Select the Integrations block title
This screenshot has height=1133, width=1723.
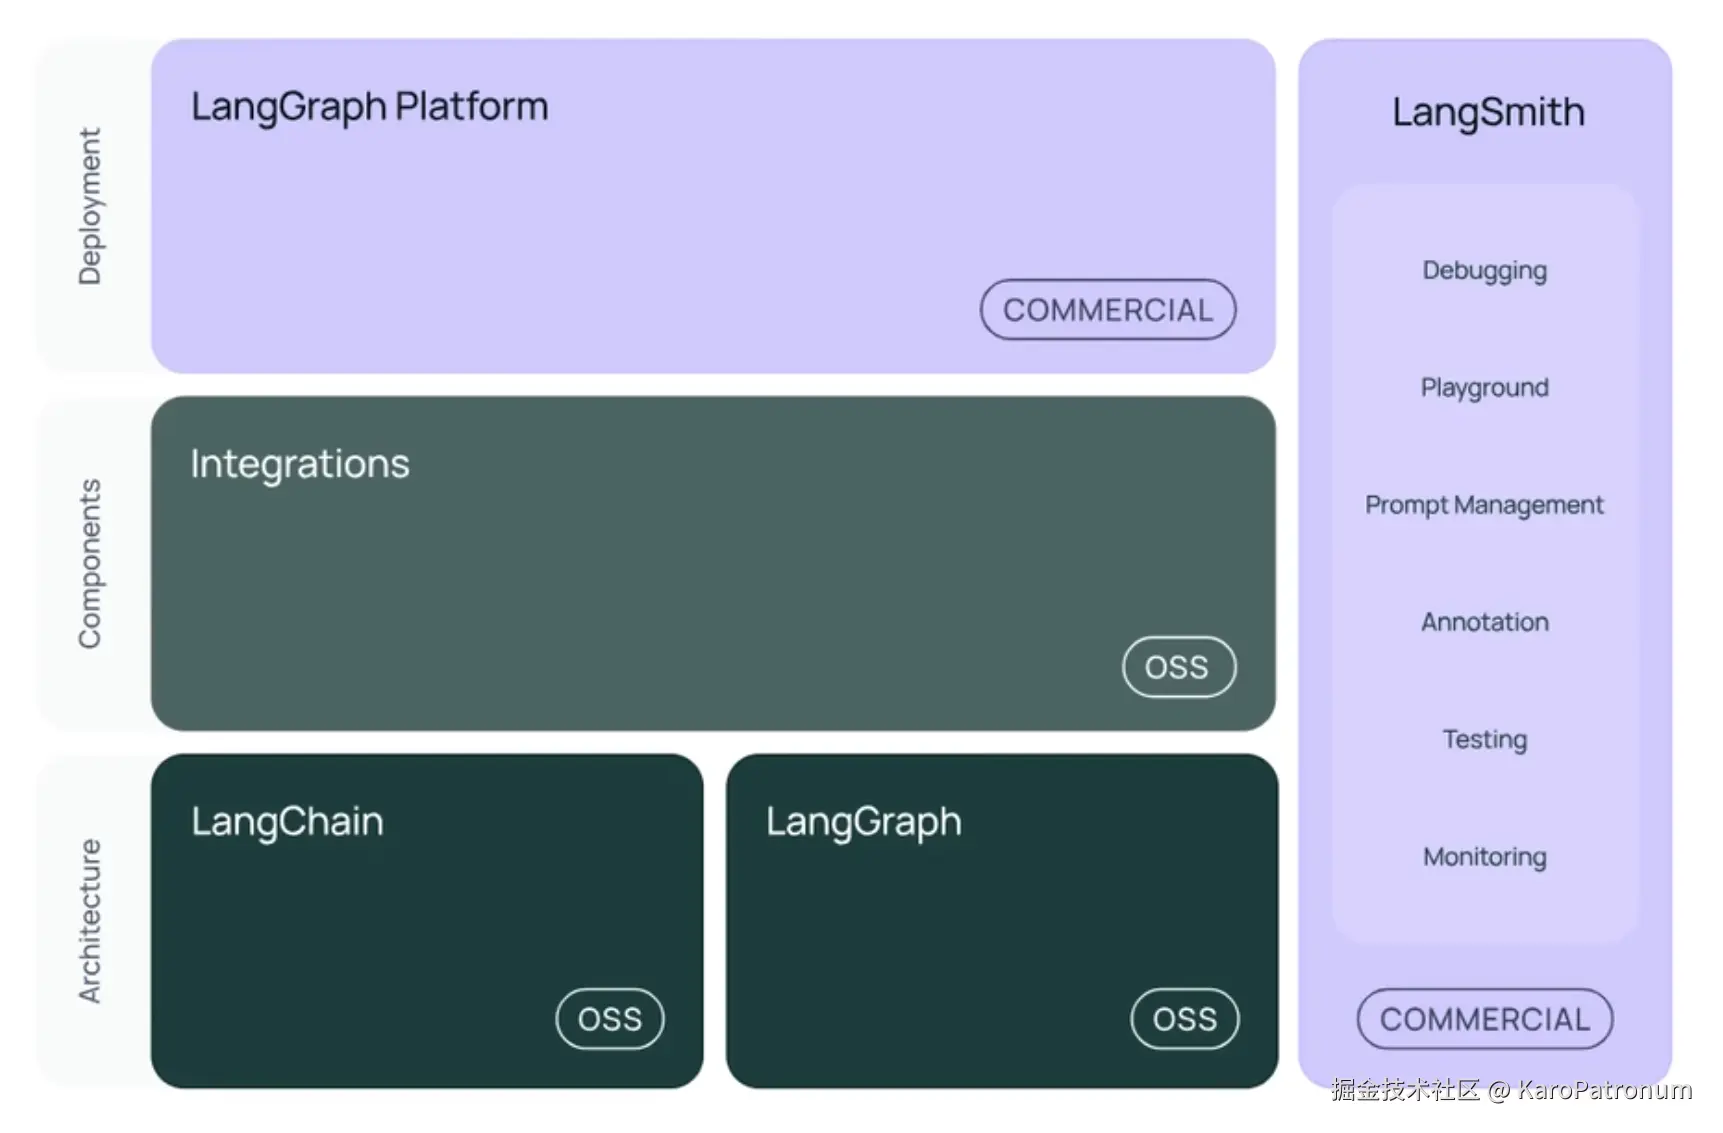300,464
